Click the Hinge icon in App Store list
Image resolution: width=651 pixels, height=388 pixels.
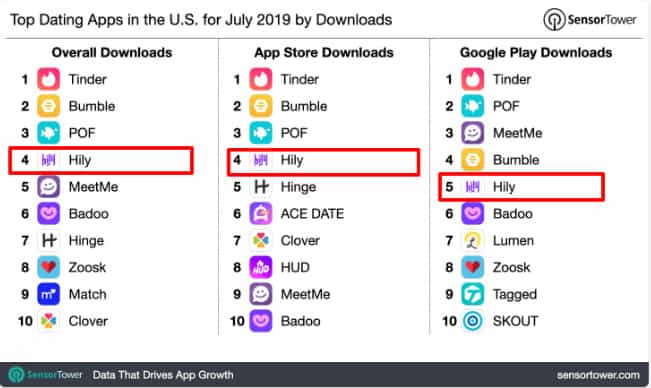tap(261, 187)
